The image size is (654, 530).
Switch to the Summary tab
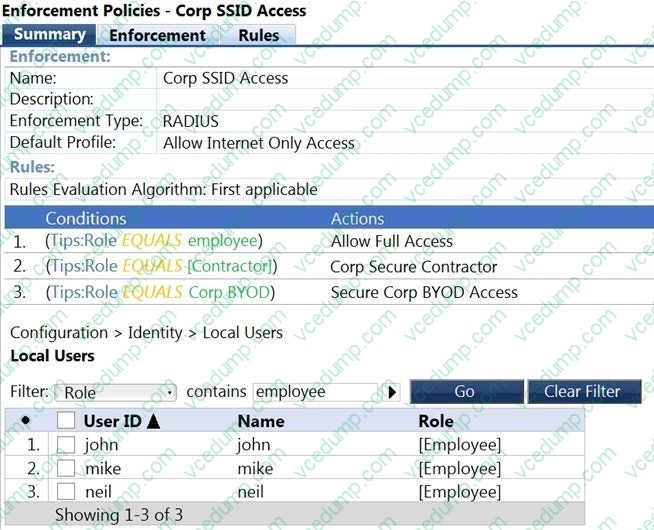(x=49, y=35)
